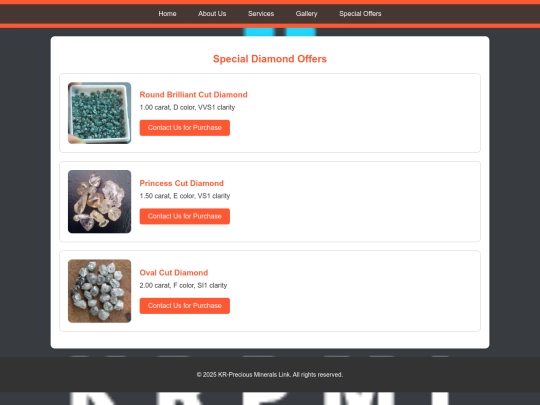This screenshot has width=540, height=405.
Task: Select Services in the navigation bar
Action: tap(261, 14)
